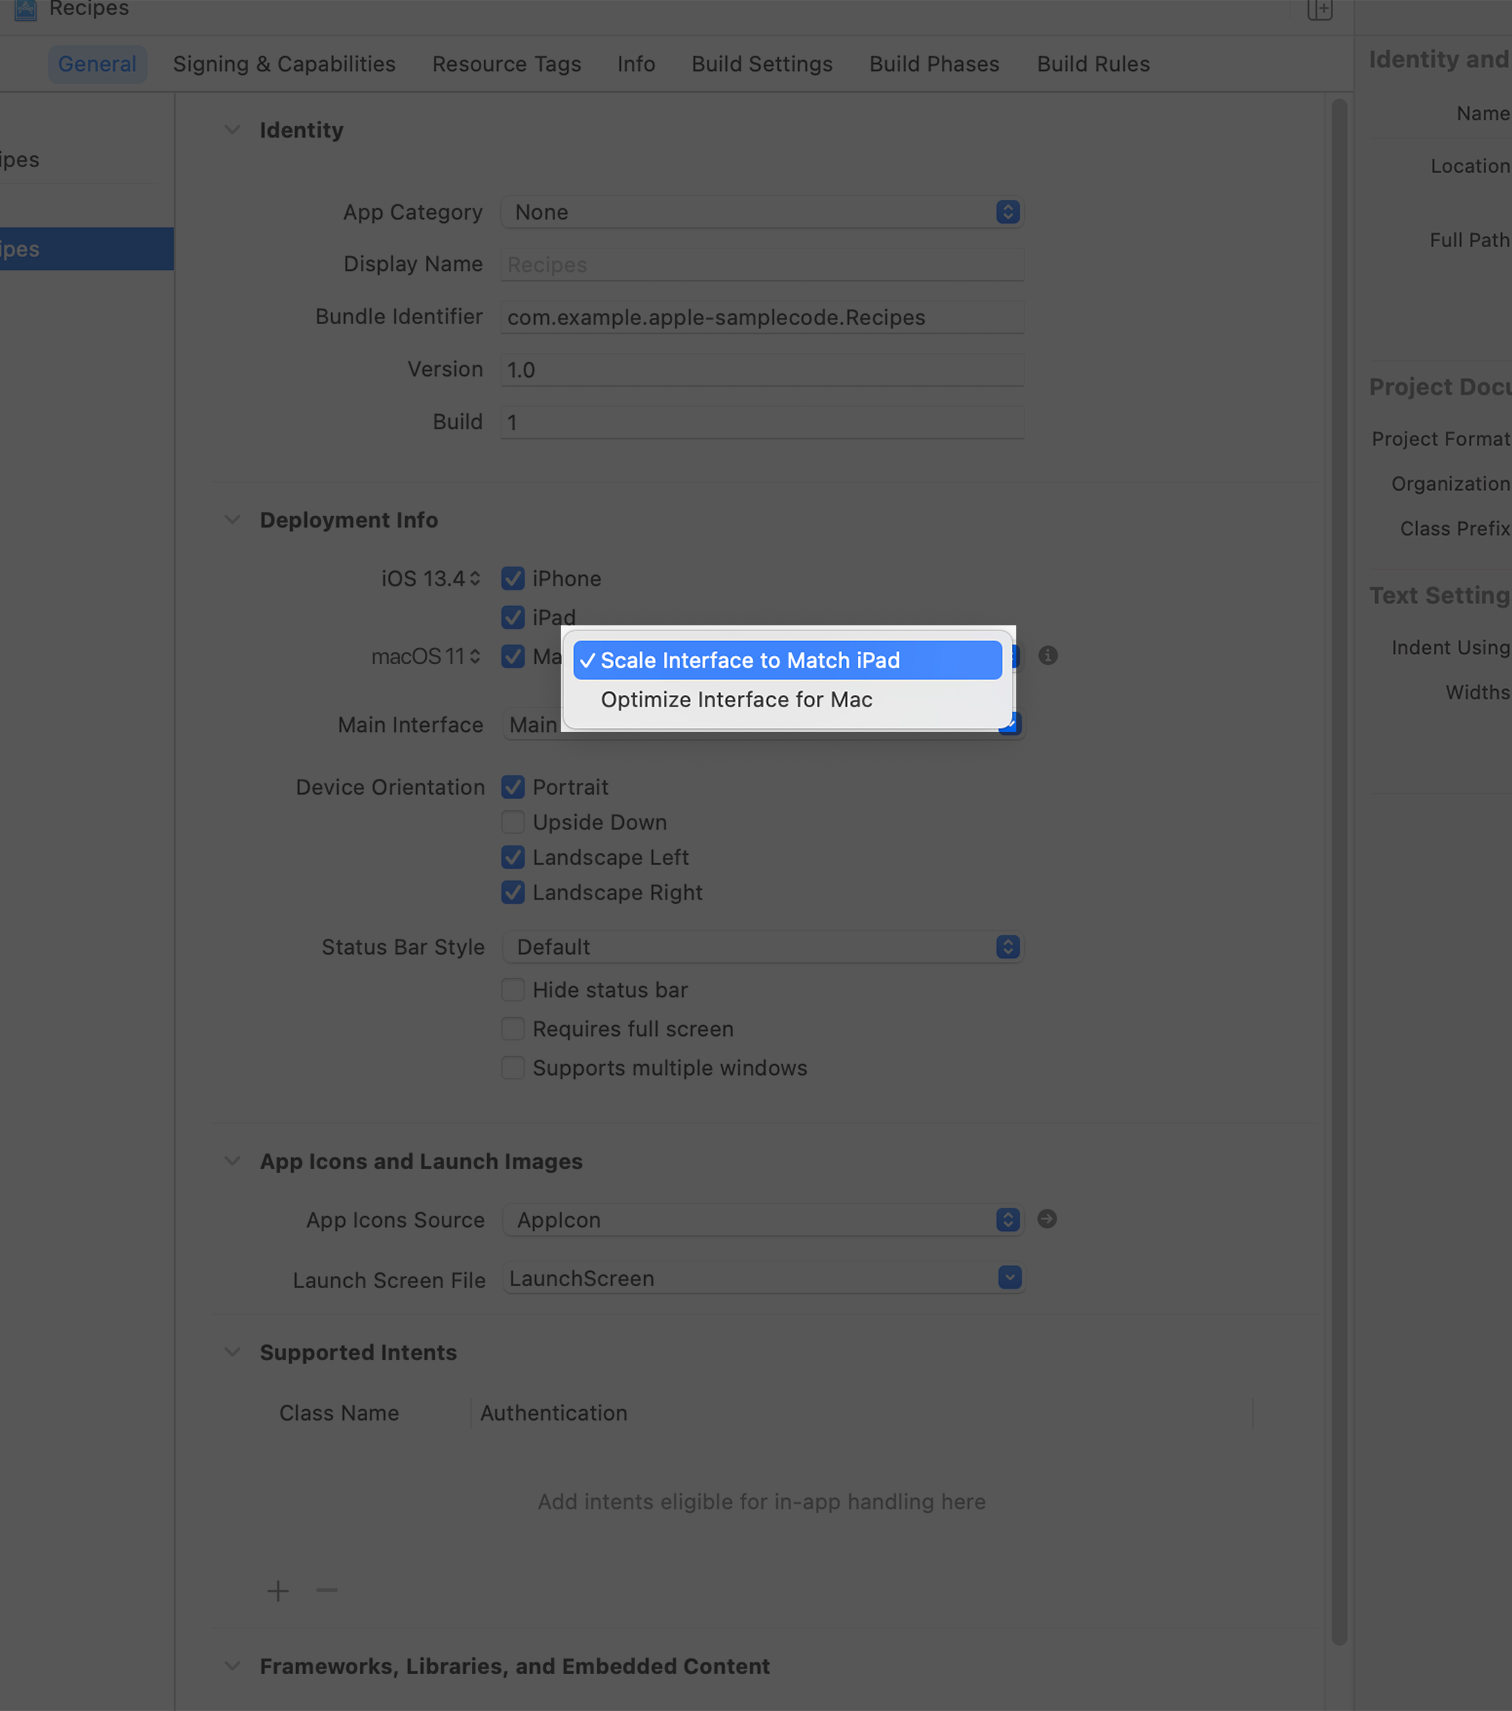Uncheck the iPhone checkbox
This screenshot has height=1711, width=1512.
point(513,579)
